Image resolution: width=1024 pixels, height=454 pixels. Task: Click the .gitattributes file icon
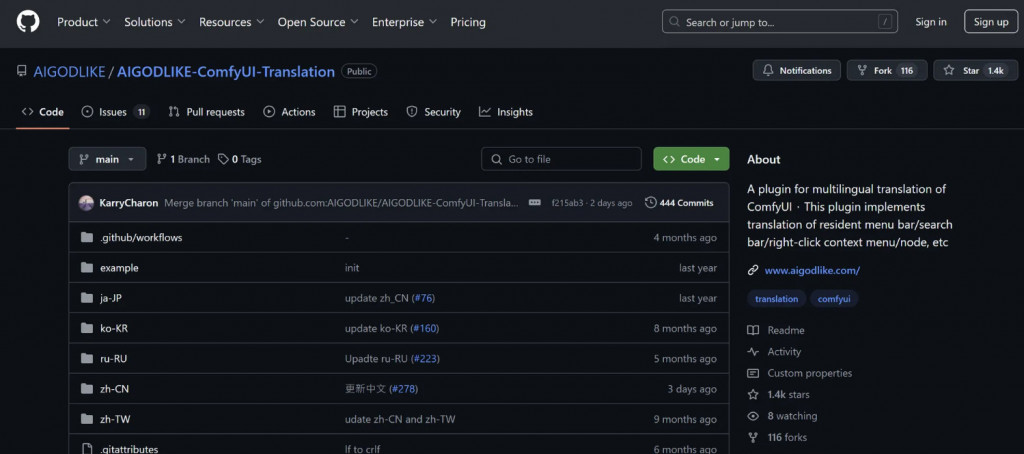point(87,449)
